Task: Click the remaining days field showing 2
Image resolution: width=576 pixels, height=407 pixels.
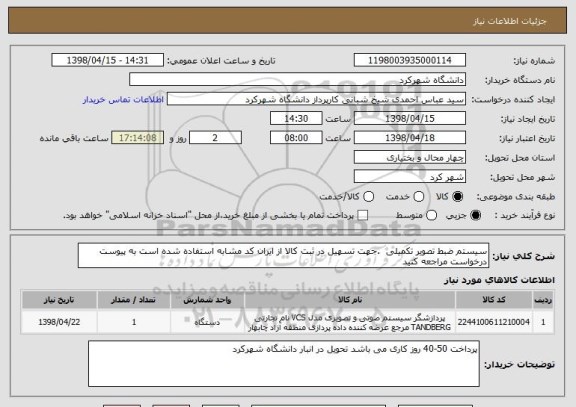Action: [x=215, y=138]
